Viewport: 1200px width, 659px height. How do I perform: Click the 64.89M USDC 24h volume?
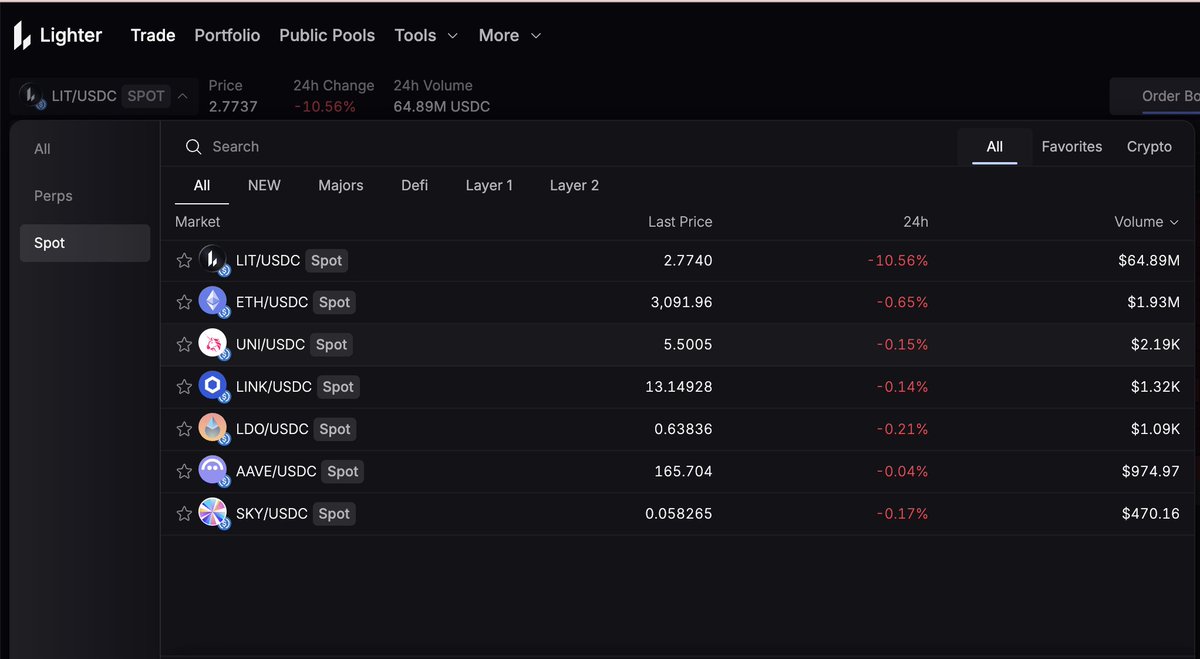[x=442, y=106]
